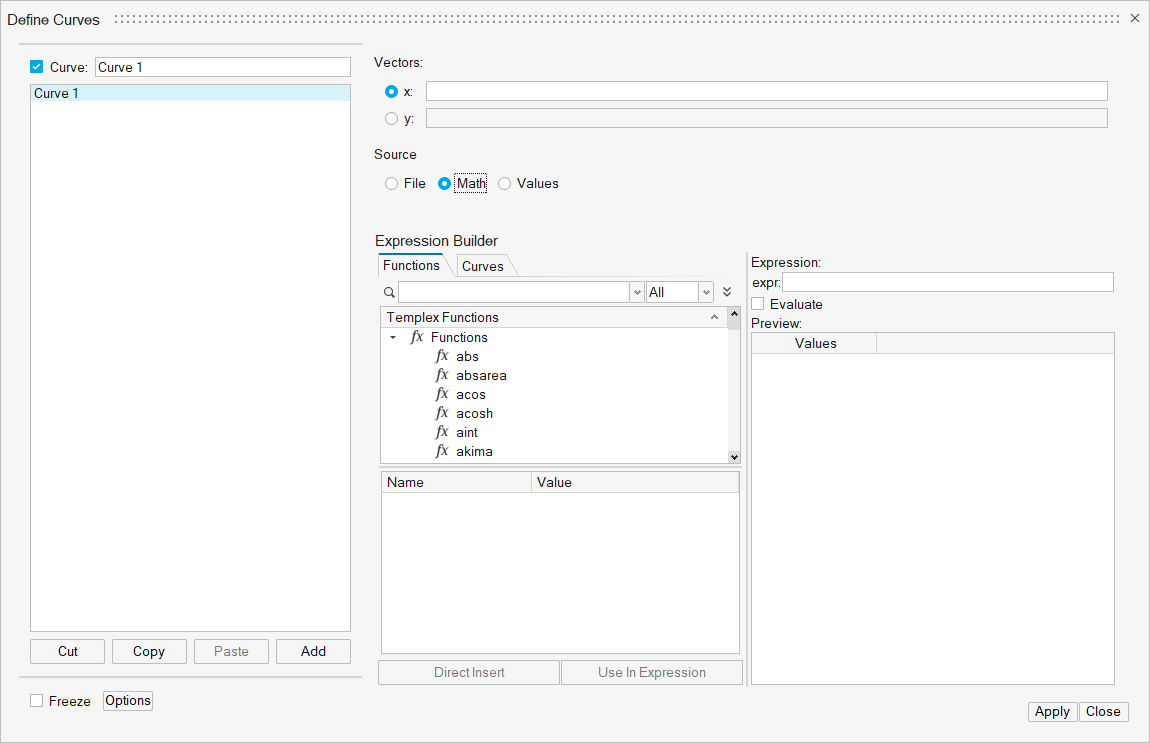This screenshot has height=743, width=1150.
Task: Select the abs function entry
Action: click(467, 357)
